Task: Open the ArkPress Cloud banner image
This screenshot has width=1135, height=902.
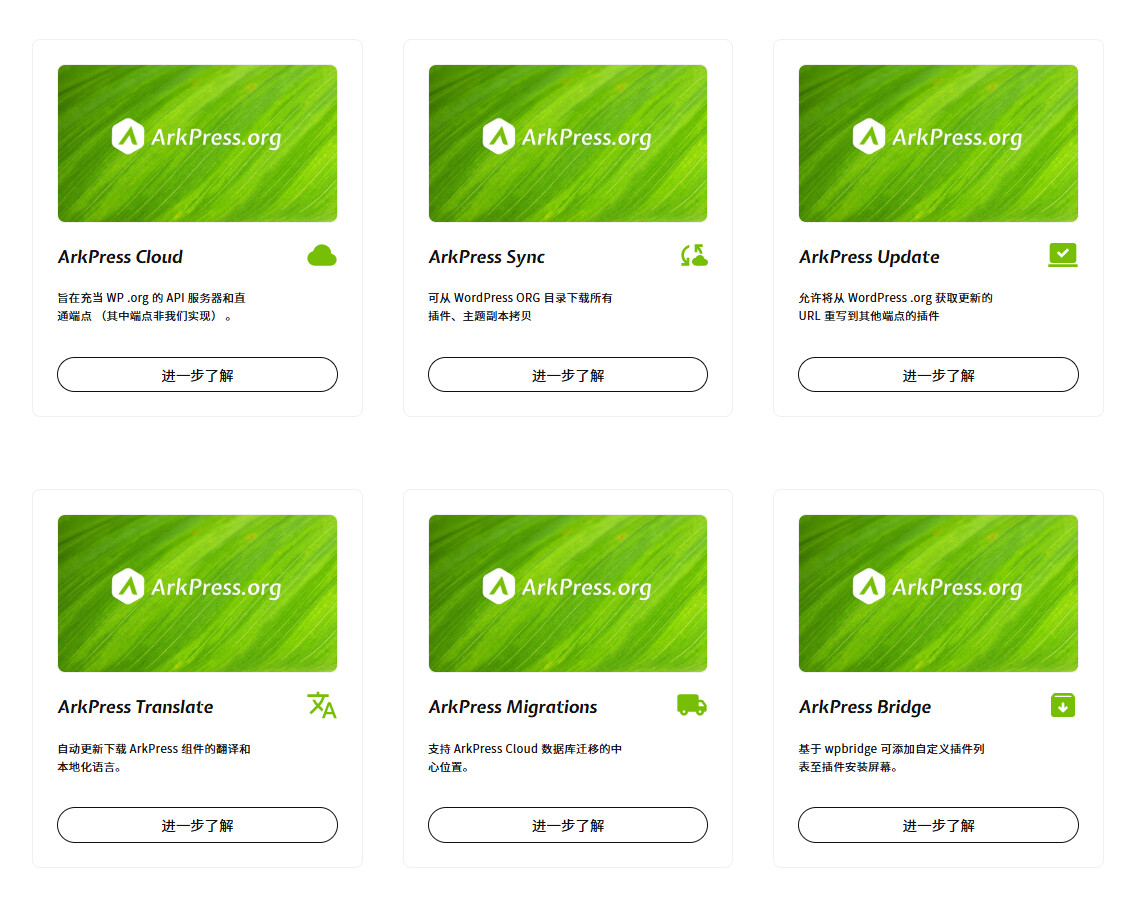Action: 198,143
